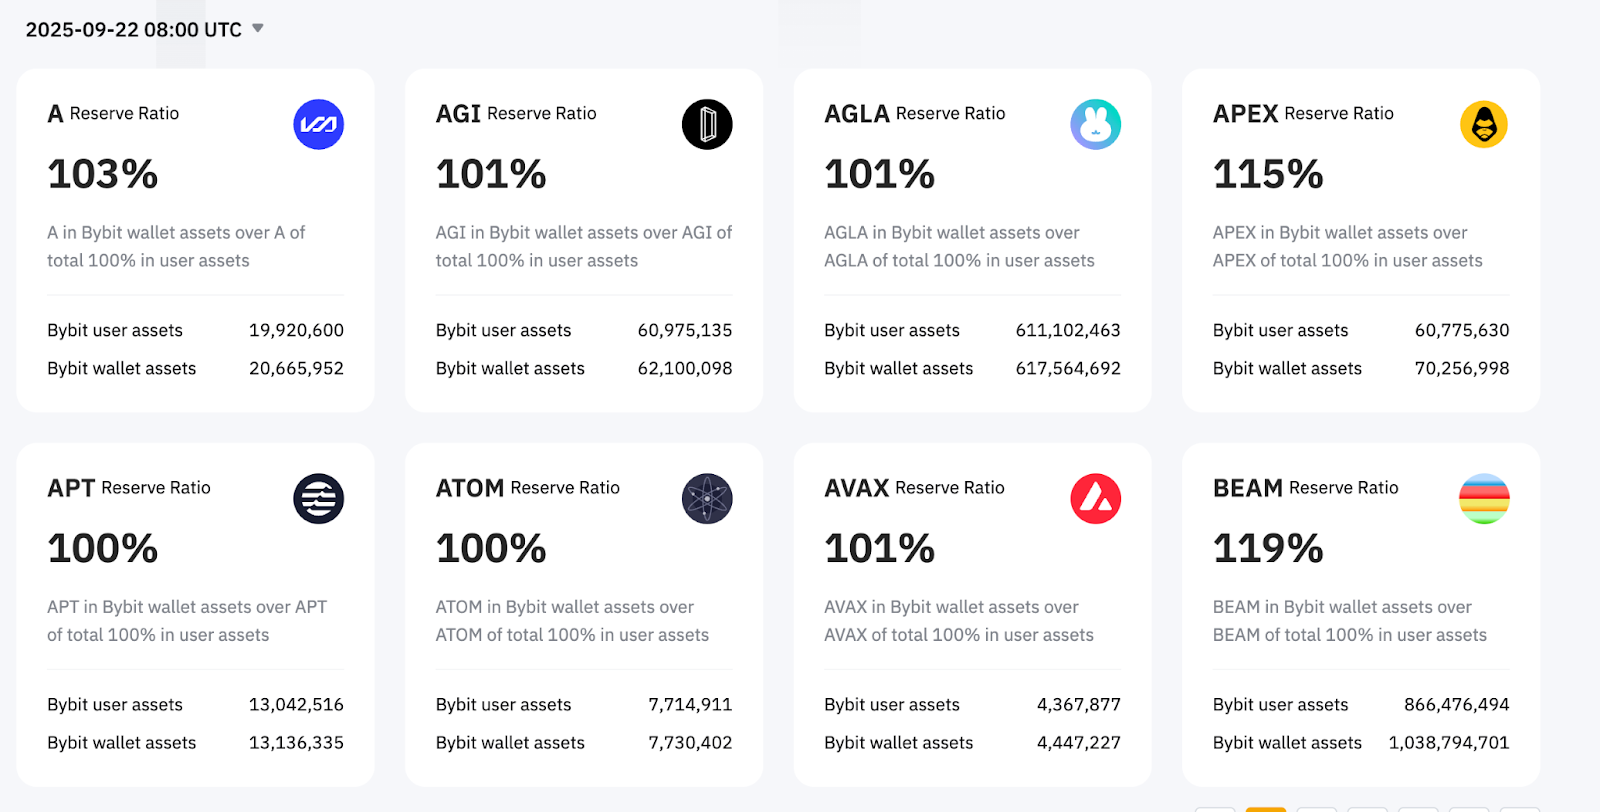The height and width of the screenshot is (812, 1600).
Task: Click the APEX token logo icon
Action: pos(1484,124)
